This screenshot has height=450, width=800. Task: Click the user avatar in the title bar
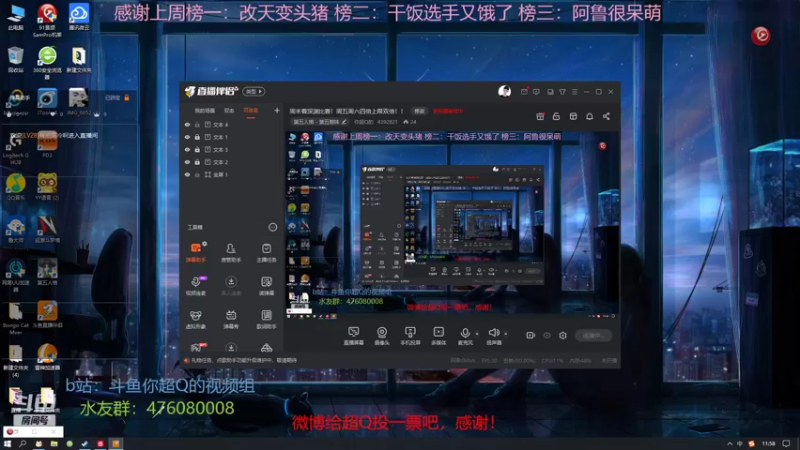[x=504, y=91]
